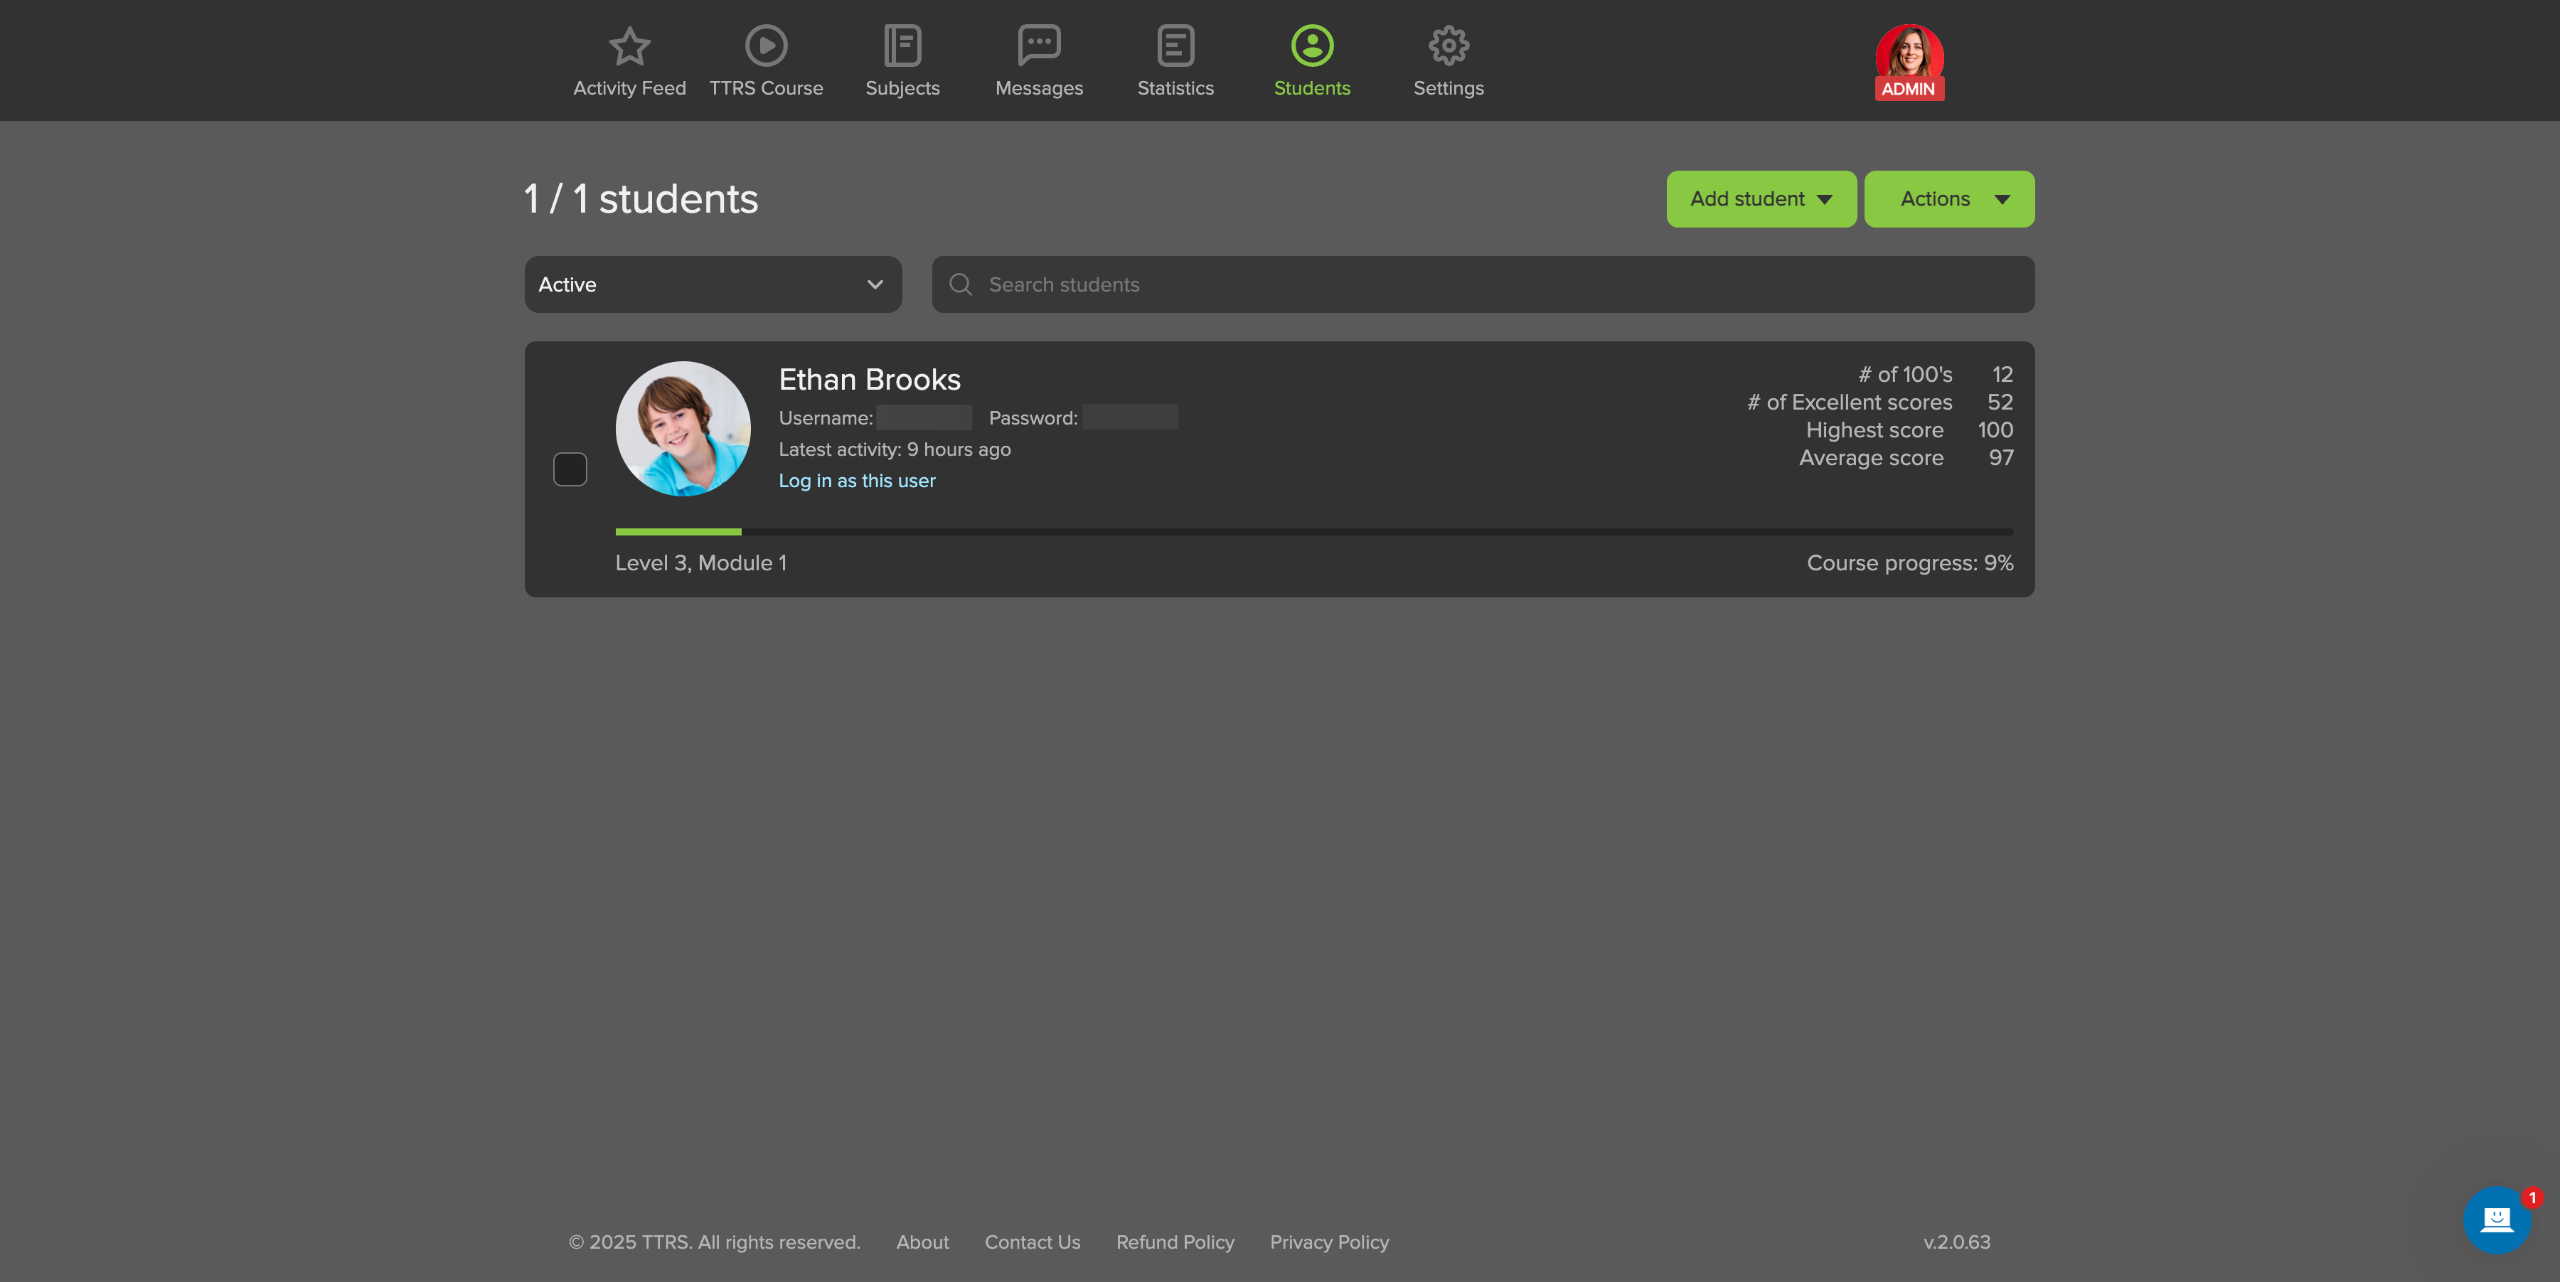Open the Statistics report icon
This screenshot has height=1282, width=2560.
[1175, 46]
